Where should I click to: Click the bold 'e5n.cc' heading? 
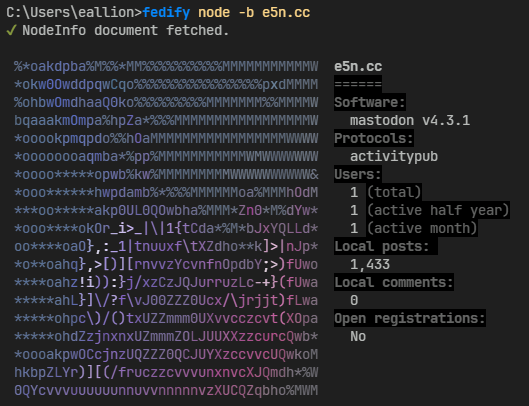(x=358, y=66)
